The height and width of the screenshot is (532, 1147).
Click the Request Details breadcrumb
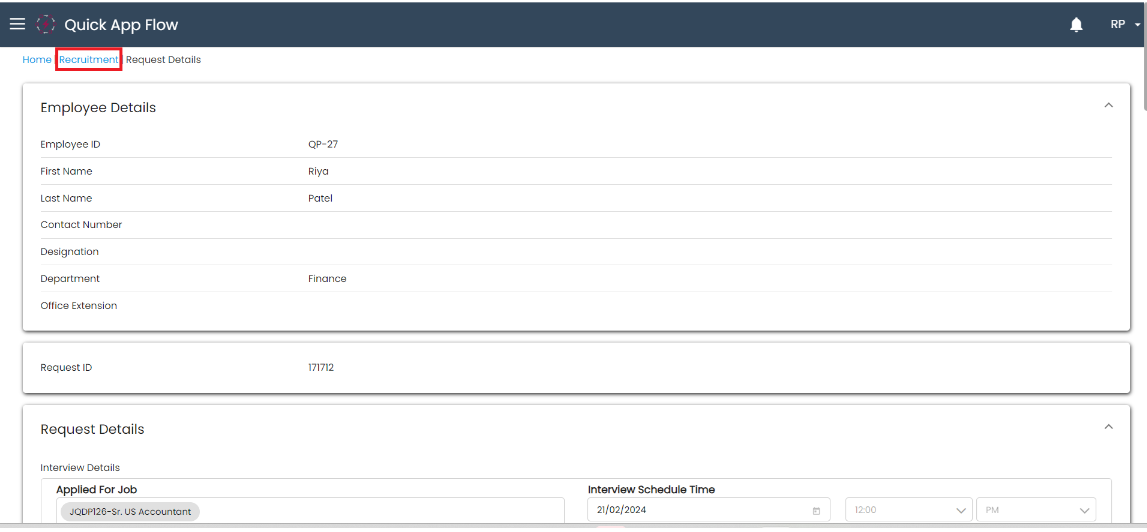pos(163,60)
